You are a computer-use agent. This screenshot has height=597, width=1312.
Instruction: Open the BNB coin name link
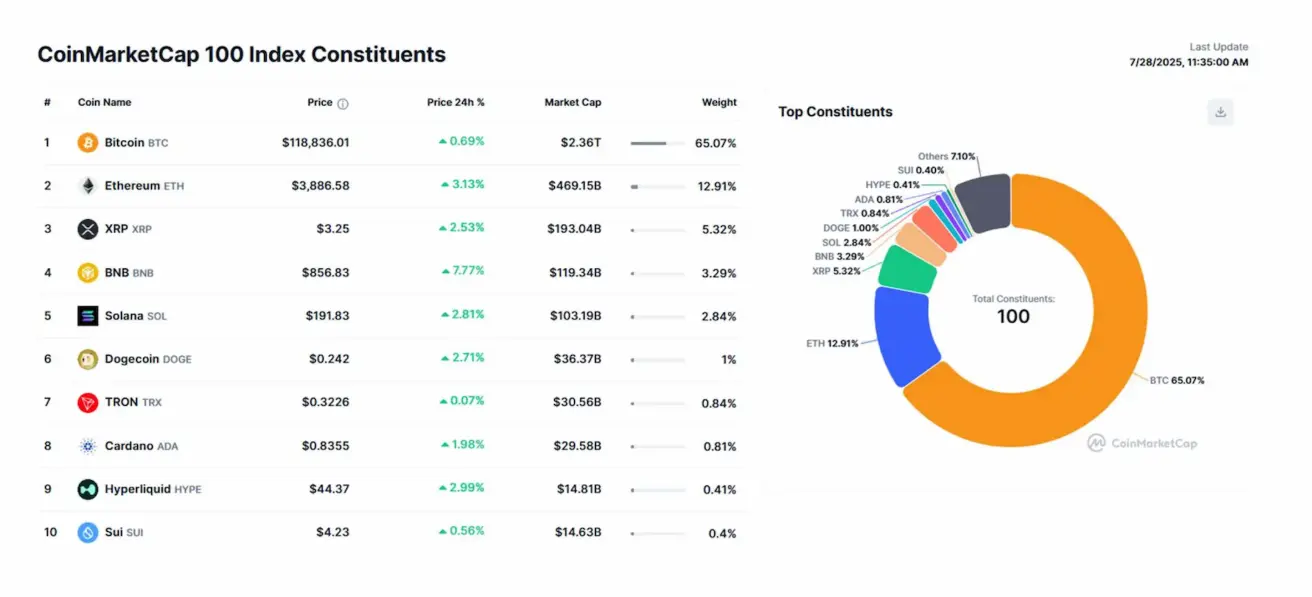pos(129,273)
